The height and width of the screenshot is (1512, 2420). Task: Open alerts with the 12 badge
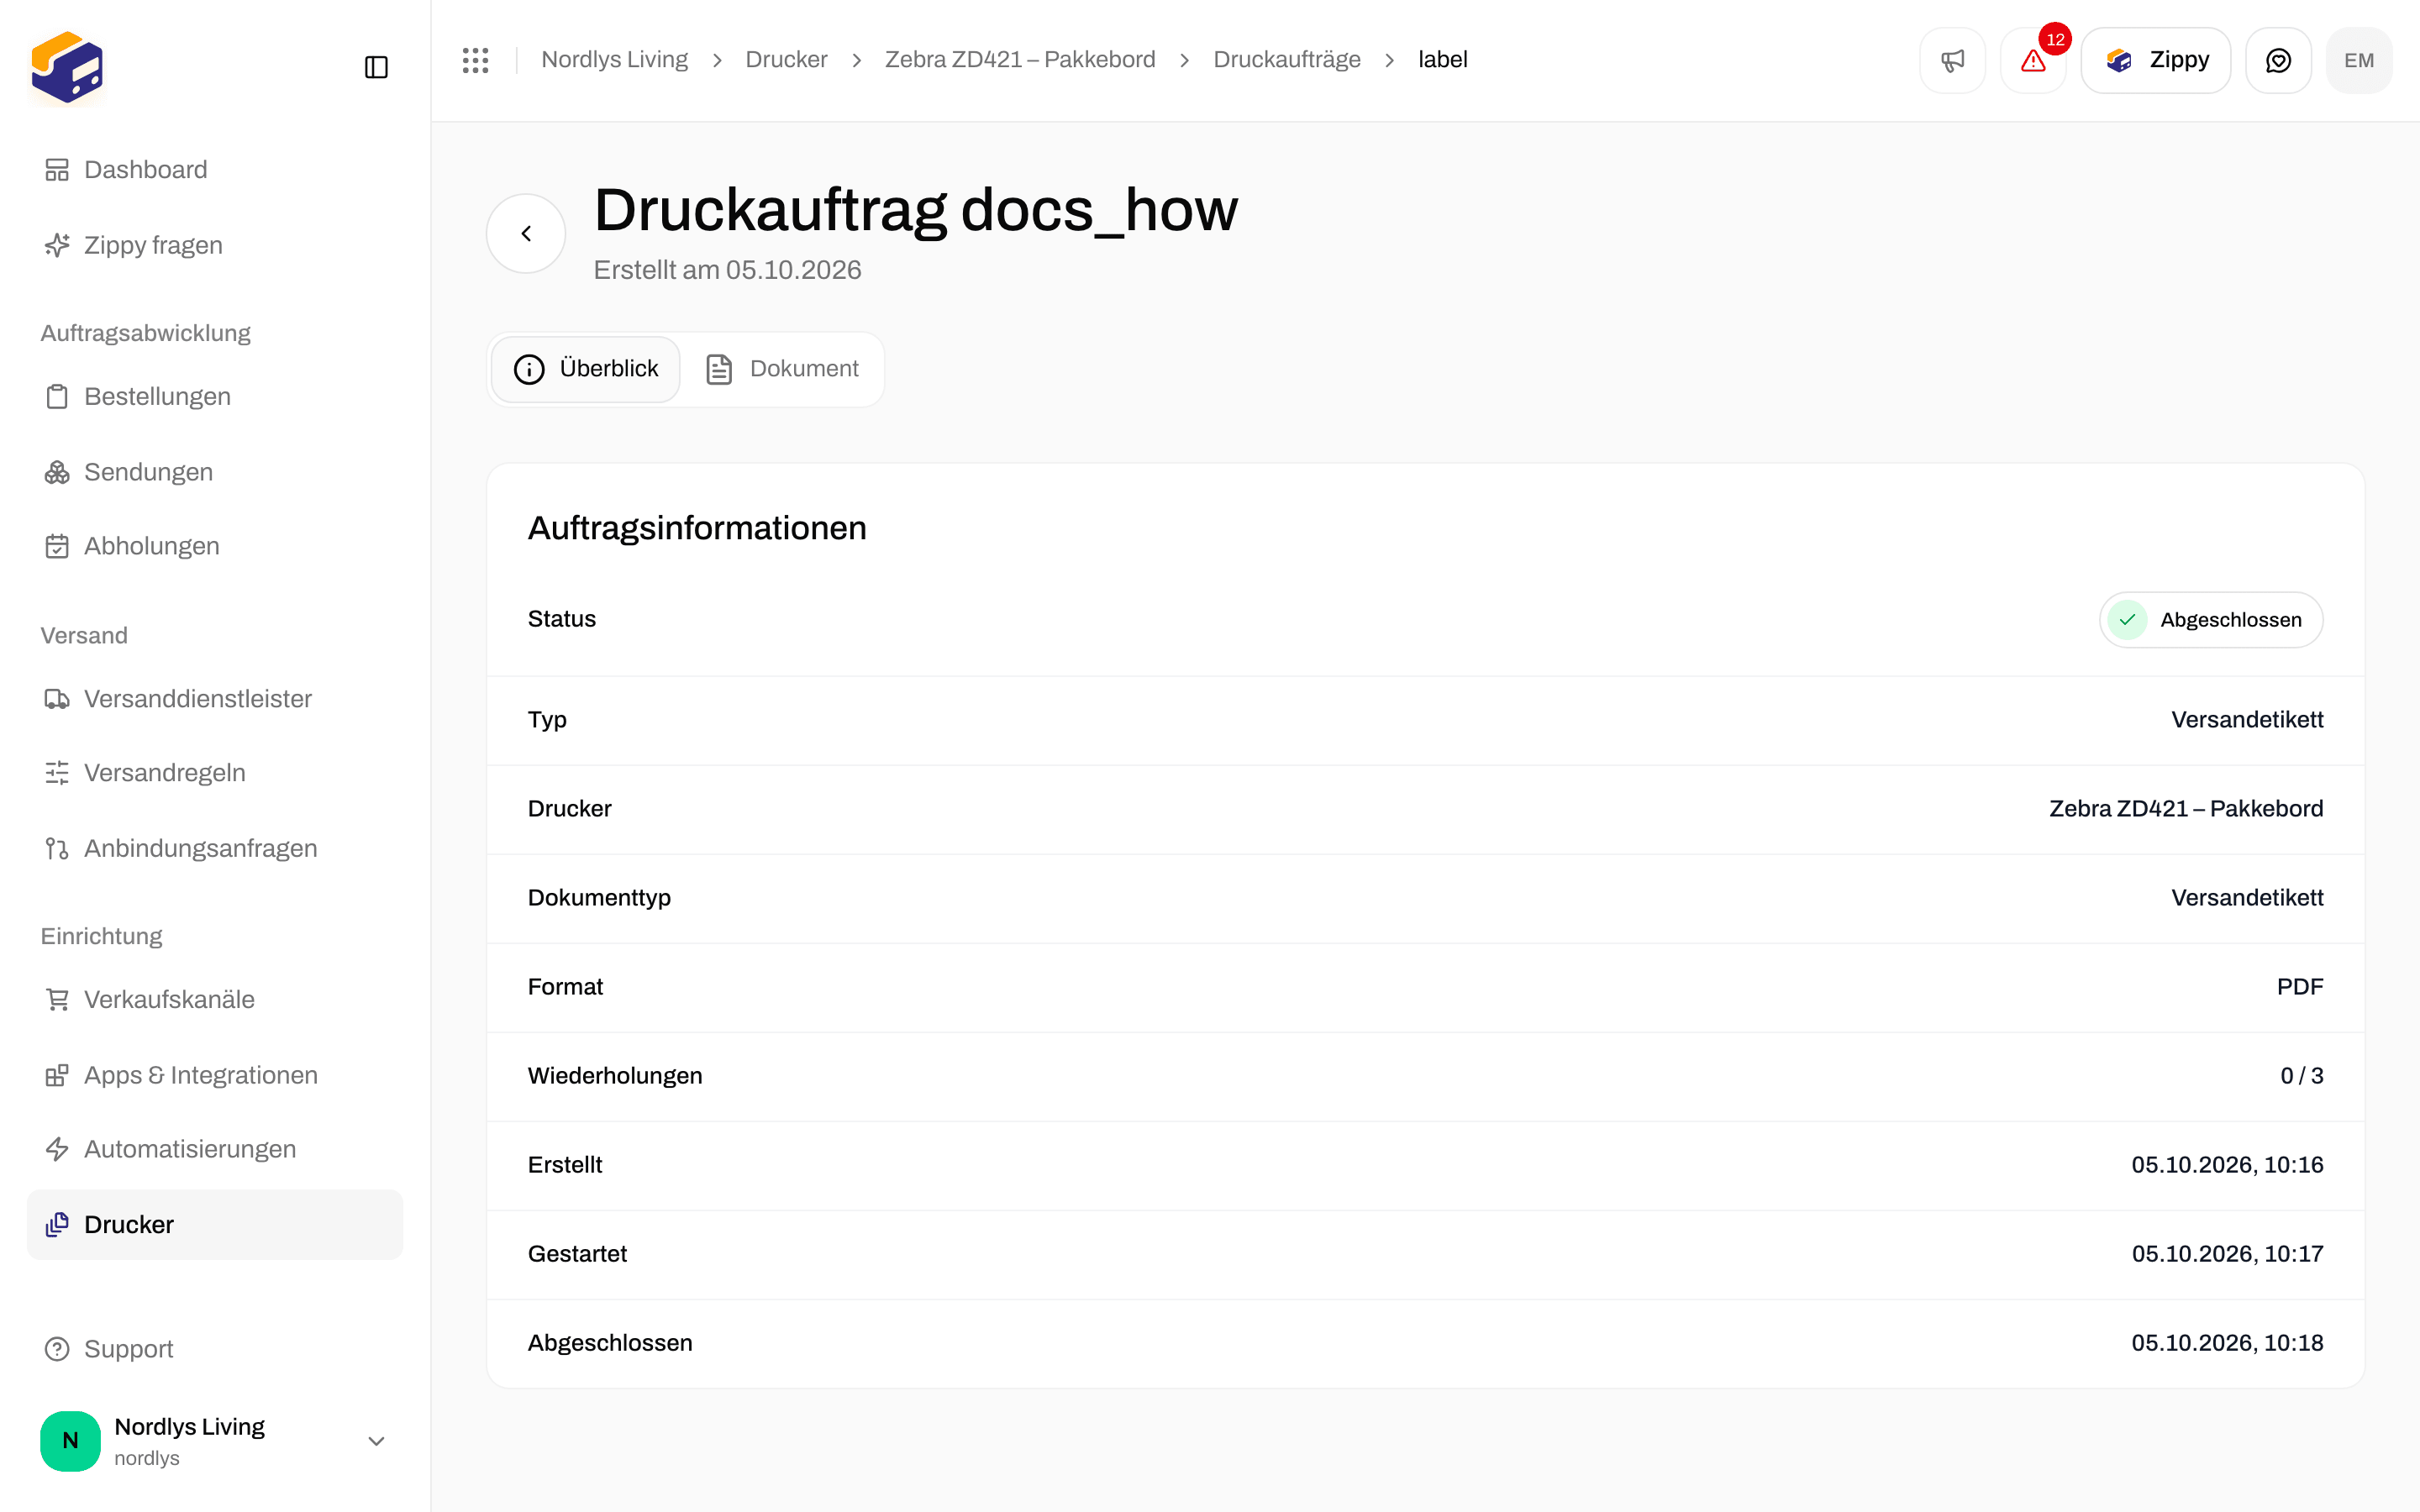(2033, 60)
